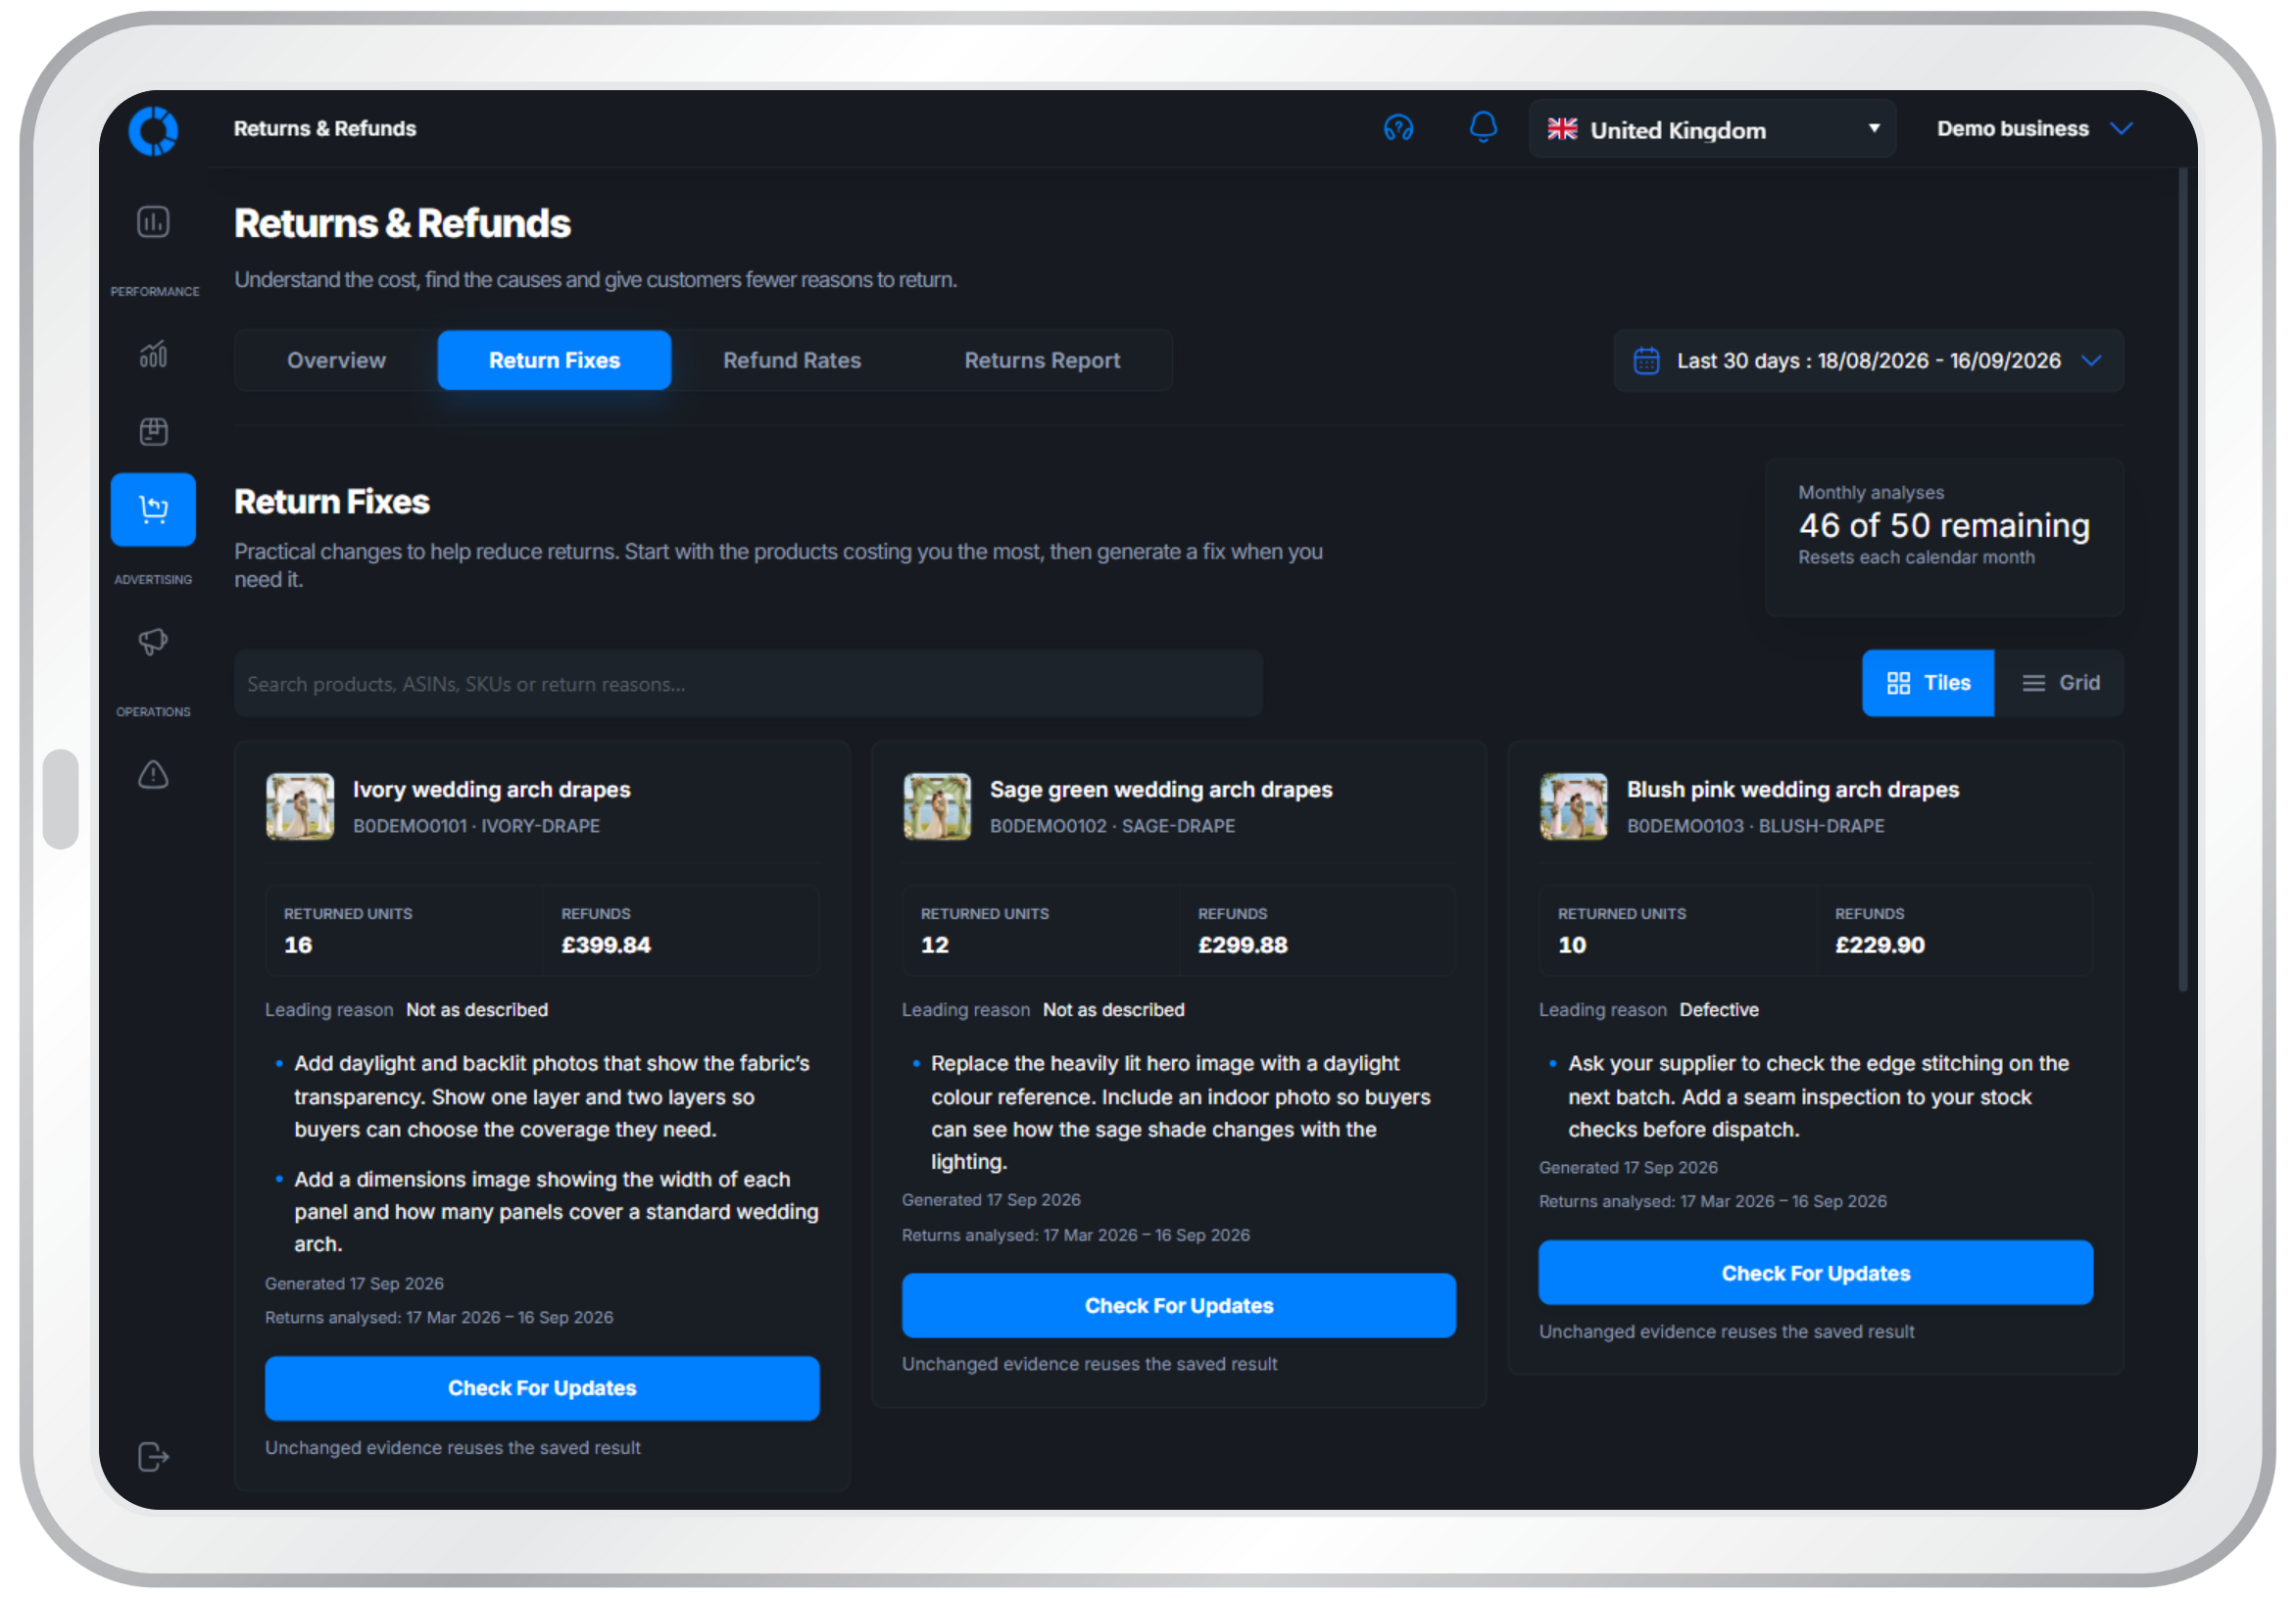The width and height of the screenshot is (2296, 1598).
Task: Click the Ivory wedding arch drapes title
Action: (491, 790)
